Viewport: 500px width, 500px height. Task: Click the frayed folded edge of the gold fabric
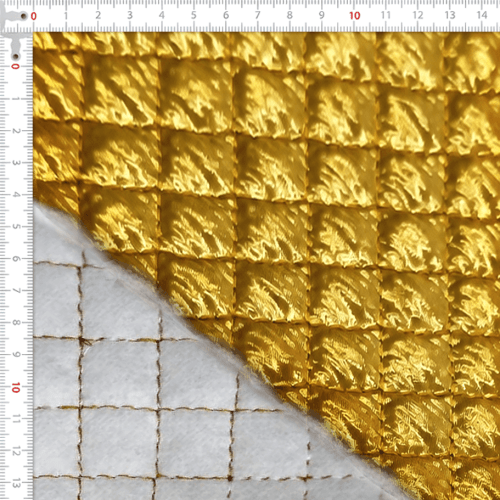(233, 350)
